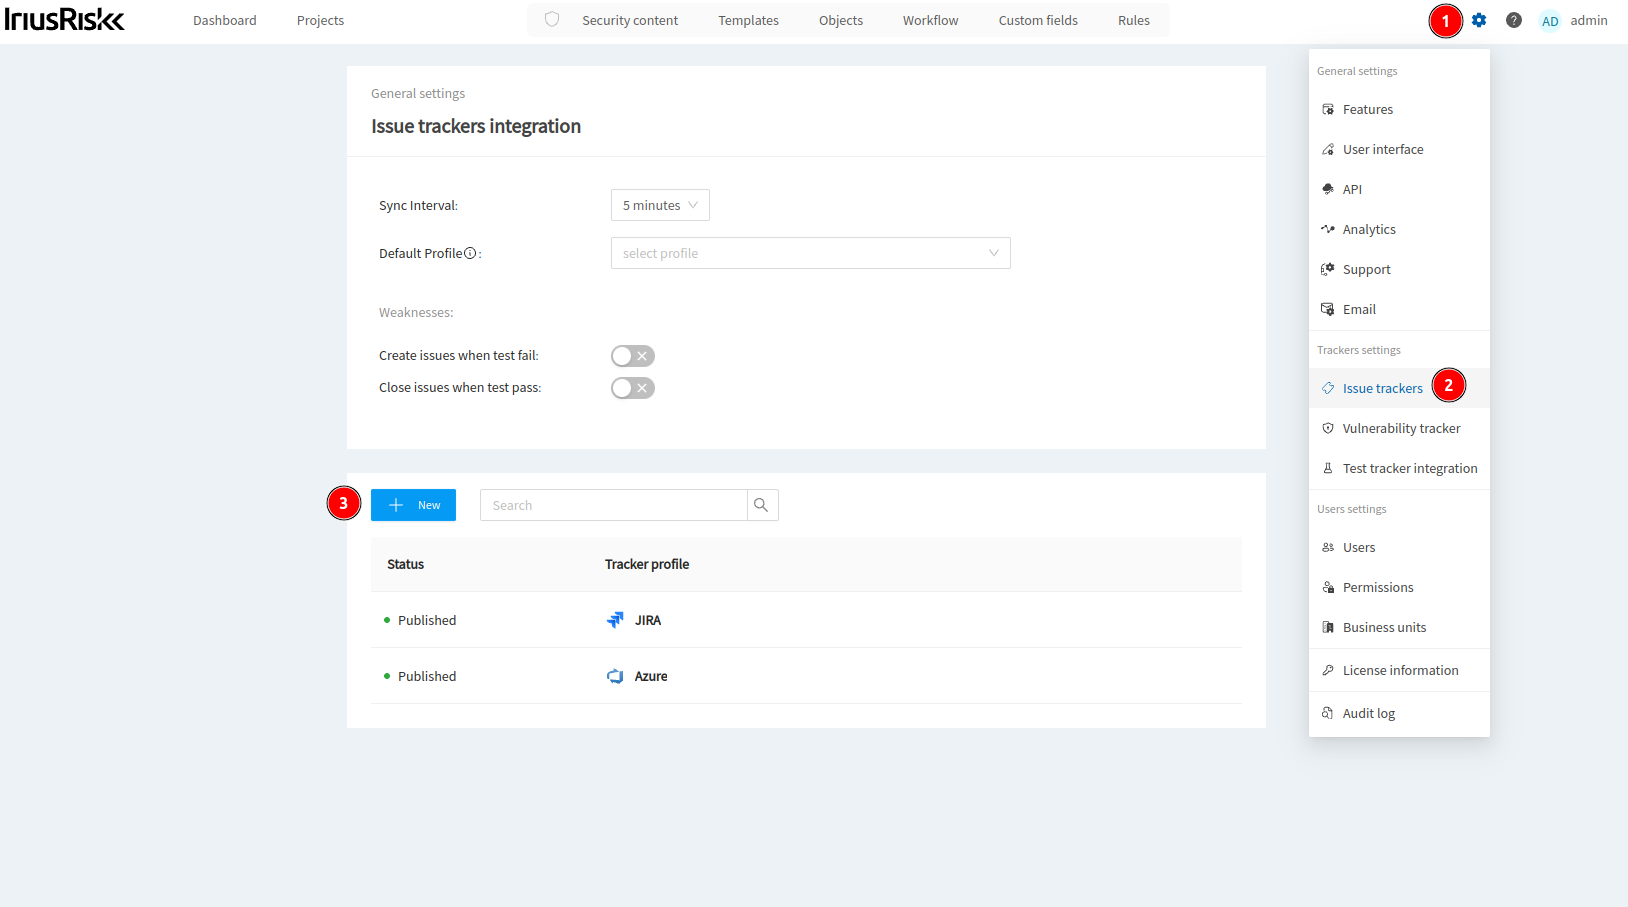Click the Email icon in settings menu
The width and height of the screenshot is (1628, 907).
pyautogui.click(x=1328, y=309)
